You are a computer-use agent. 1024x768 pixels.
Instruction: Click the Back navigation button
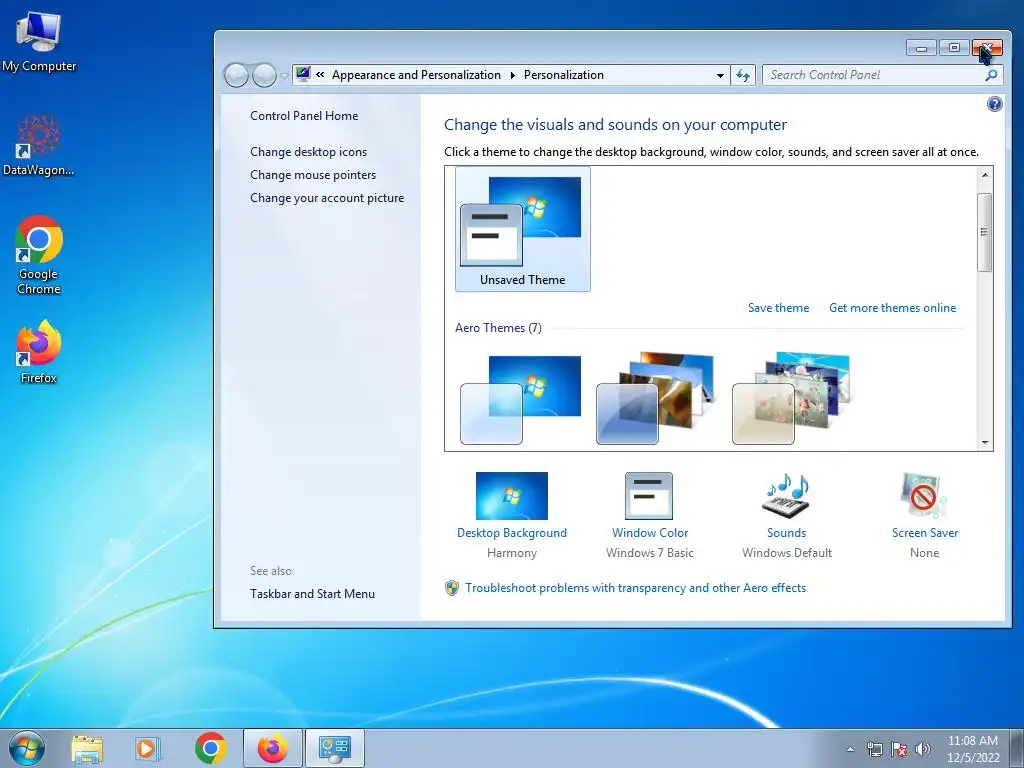(236, 76)
